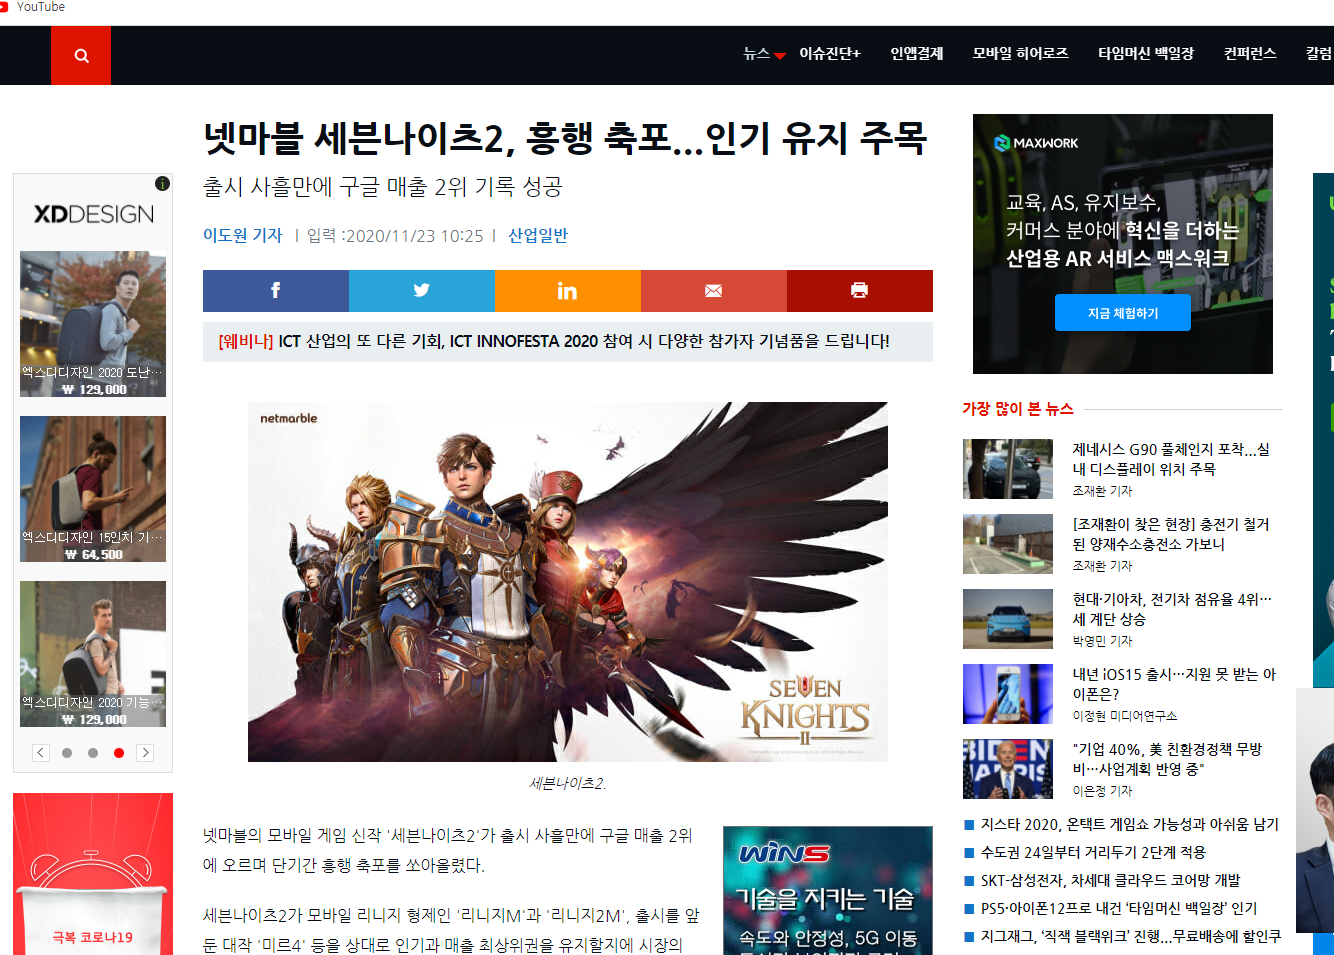1334x955 pixels.
Task: Open XD Design 2020 기능 backpack ad
Action: coord(93,654)
